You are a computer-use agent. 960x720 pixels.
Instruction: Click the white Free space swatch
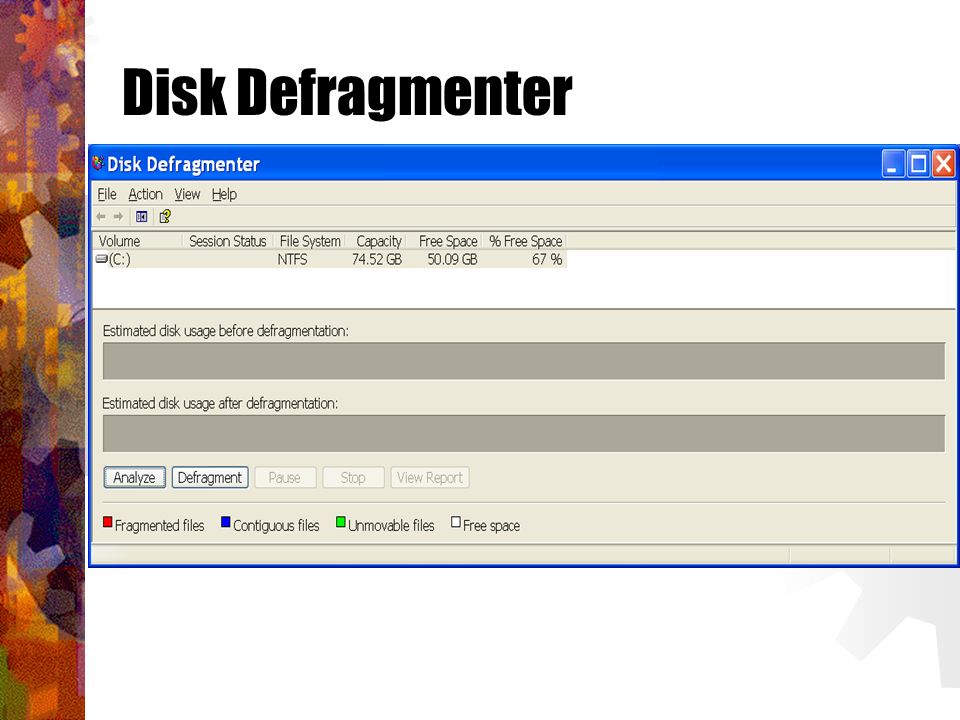click(456, 522)
